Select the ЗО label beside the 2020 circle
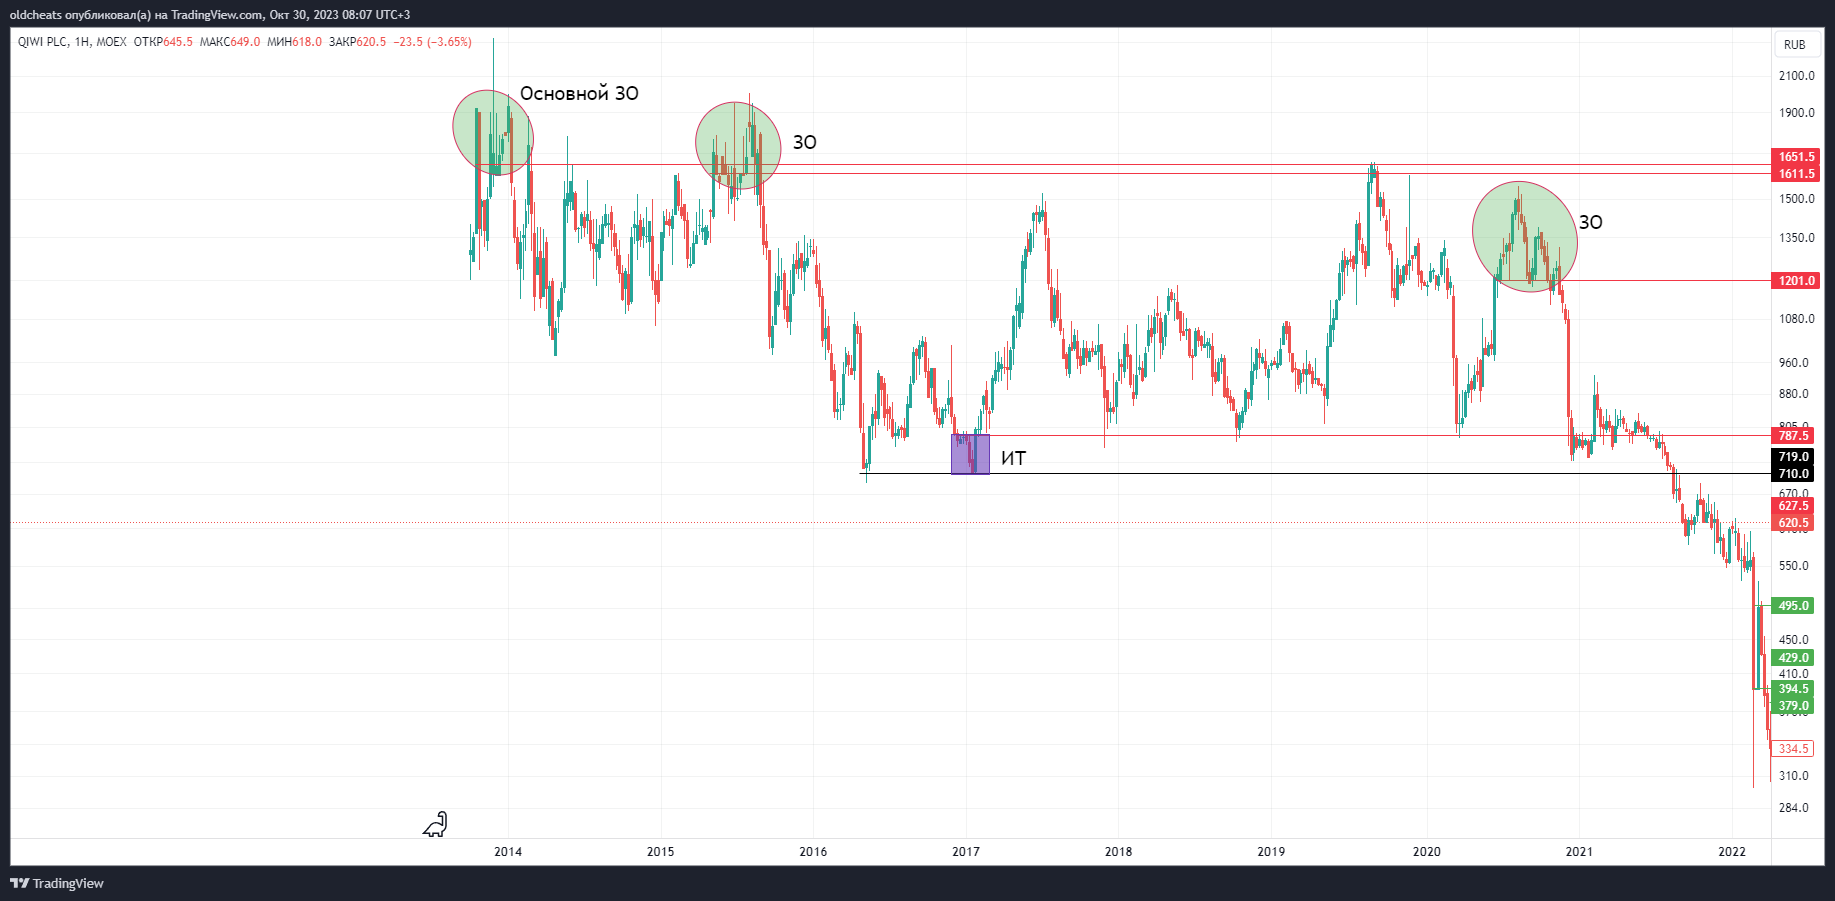Viewport: 1835px width, 901px height. (1590, 223)
